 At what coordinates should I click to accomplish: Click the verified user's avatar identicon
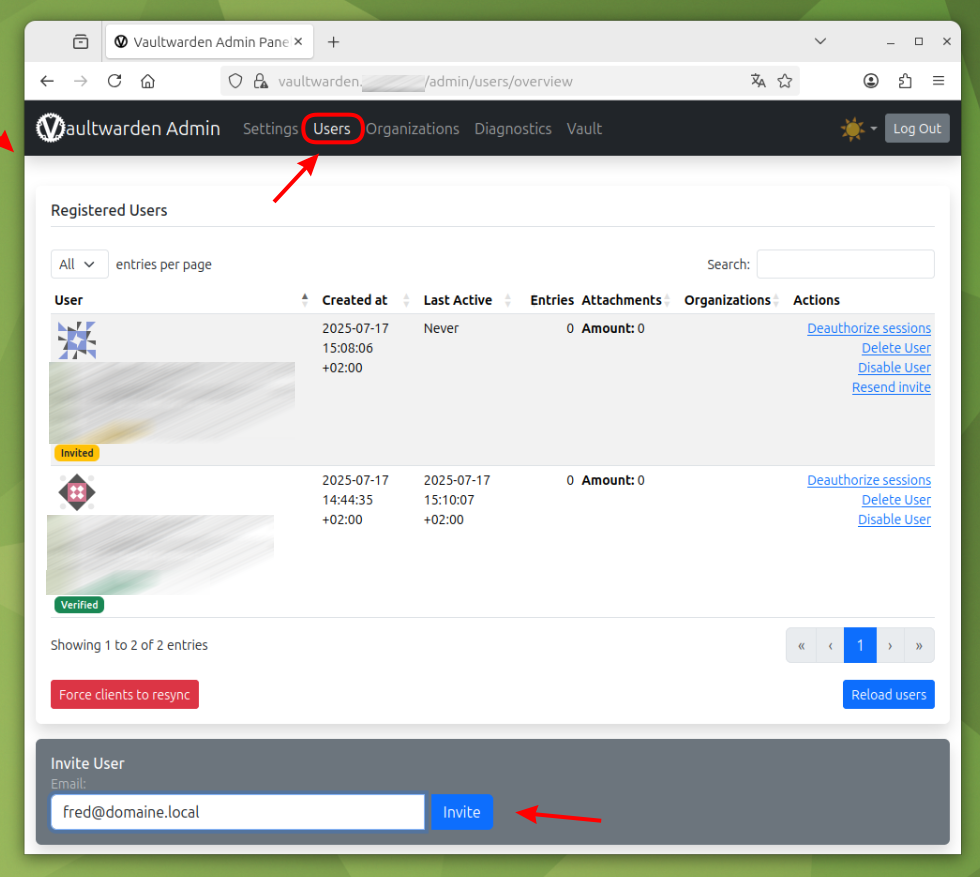click(x=77, y=493)
